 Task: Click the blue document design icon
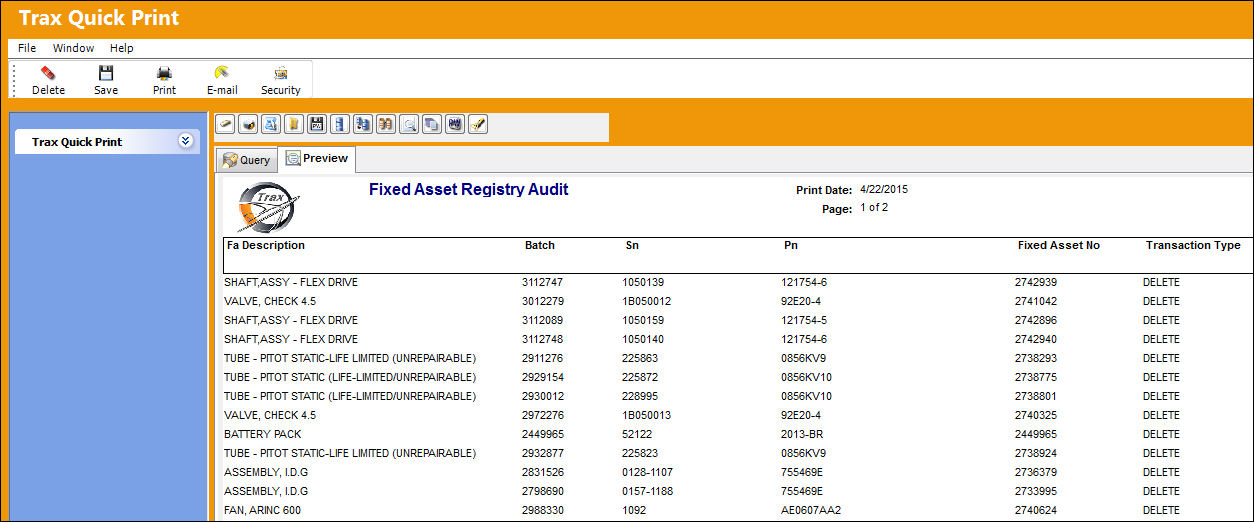pos(272,125)
